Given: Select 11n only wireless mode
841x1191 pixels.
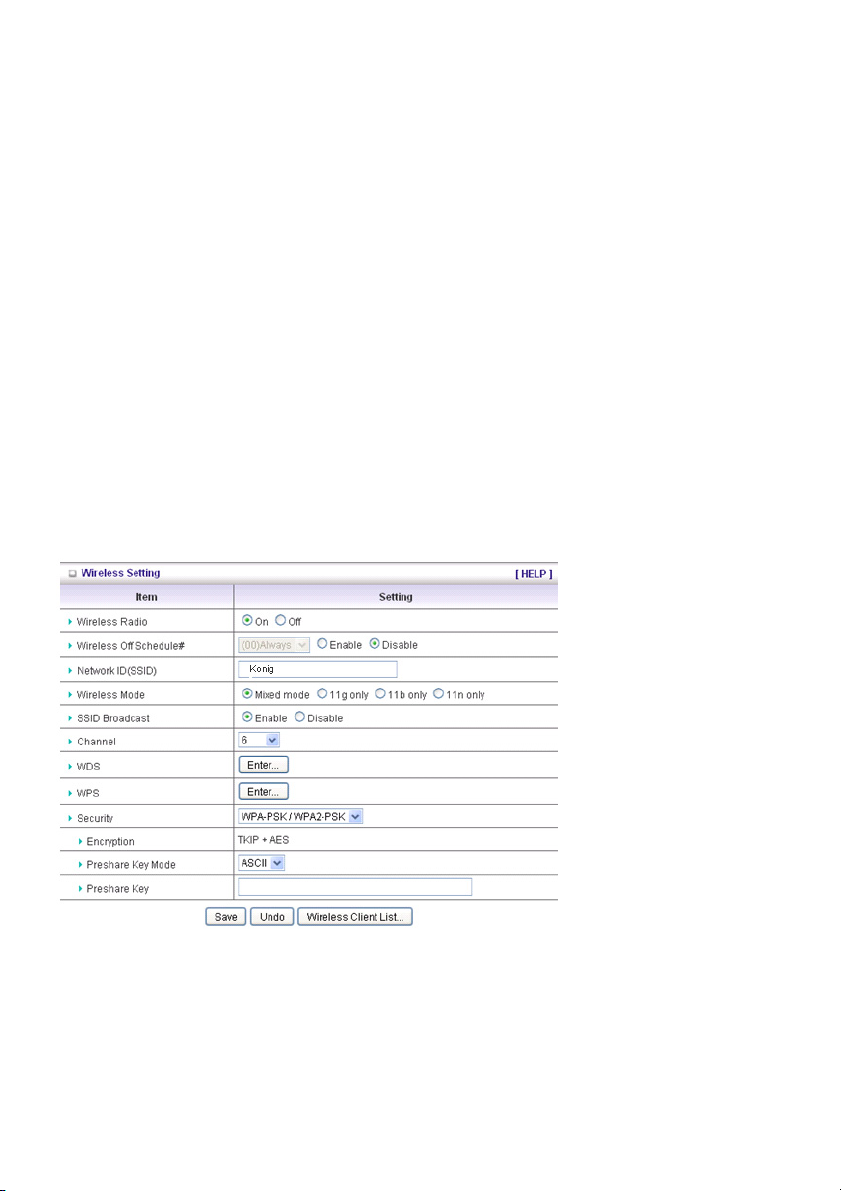Looking at the screenshot, I should click(438, 694).
